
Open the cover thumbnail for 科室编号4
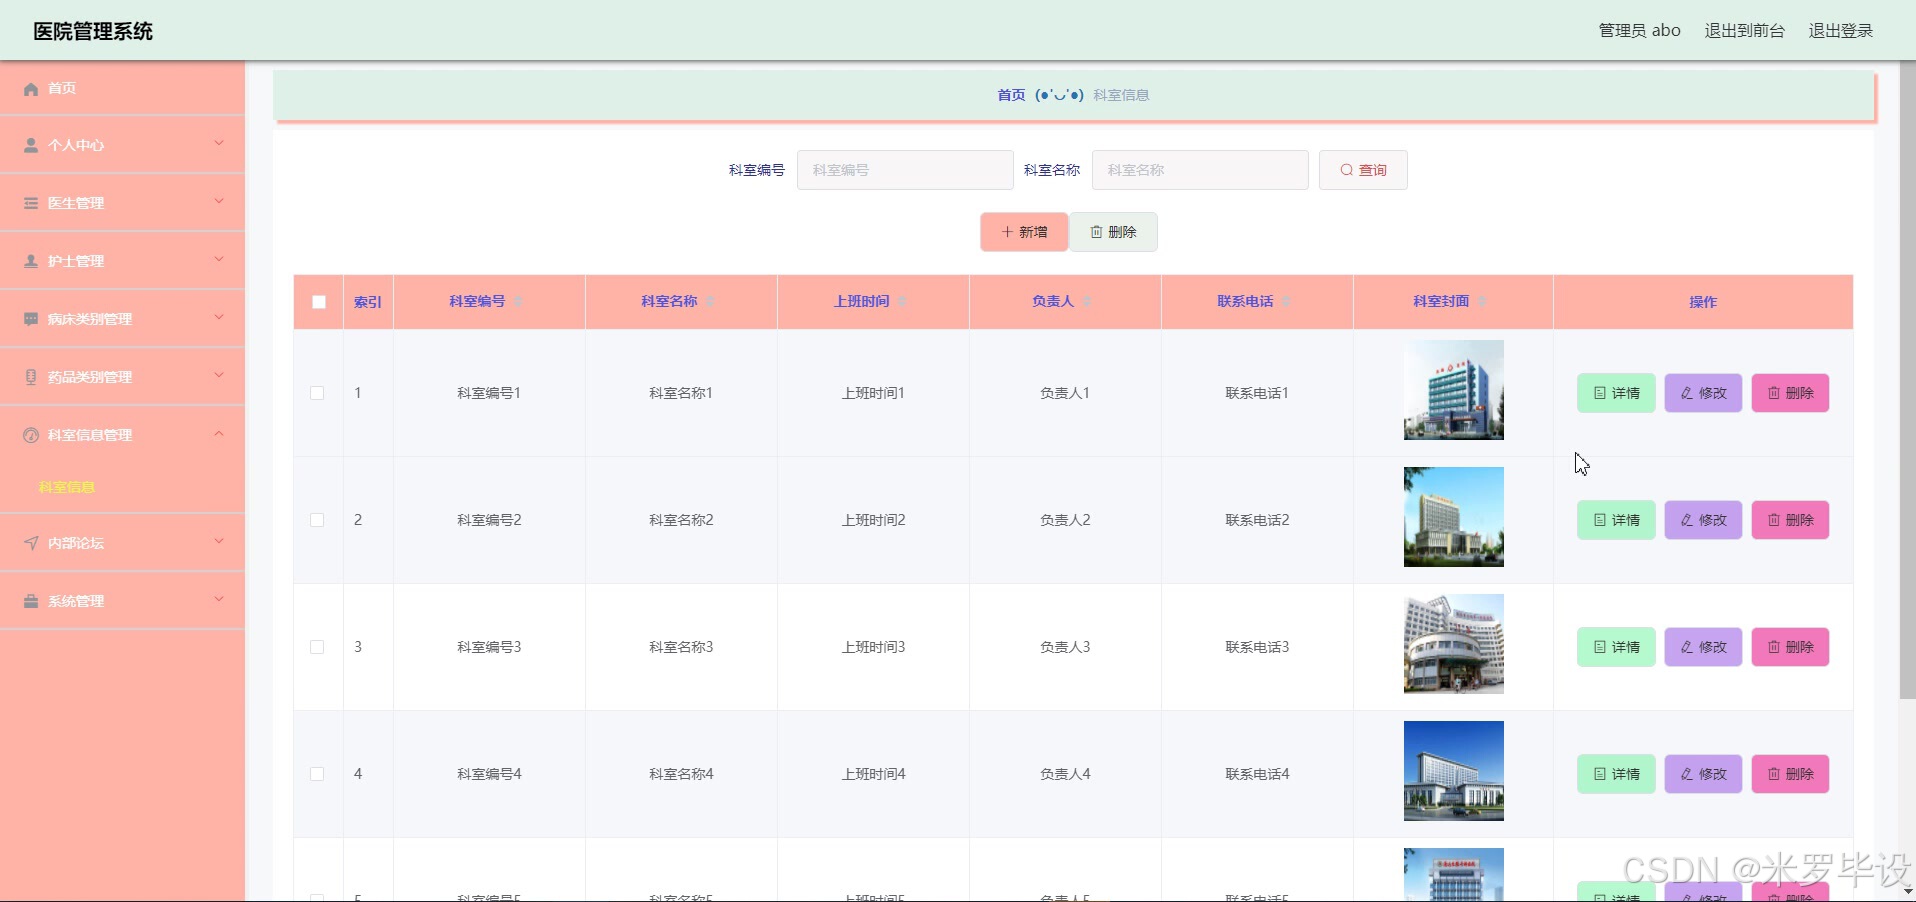point(1453,771)
